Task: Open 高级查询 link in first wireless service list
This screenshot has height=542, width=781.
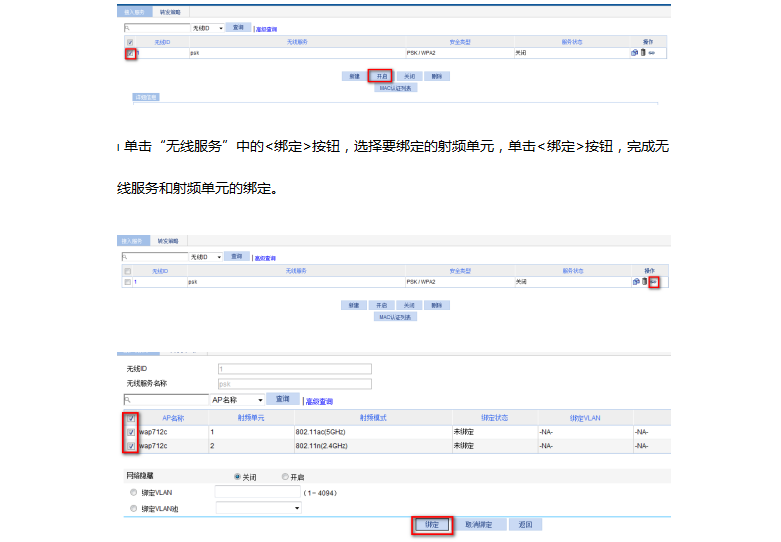Action: point(266,29)
